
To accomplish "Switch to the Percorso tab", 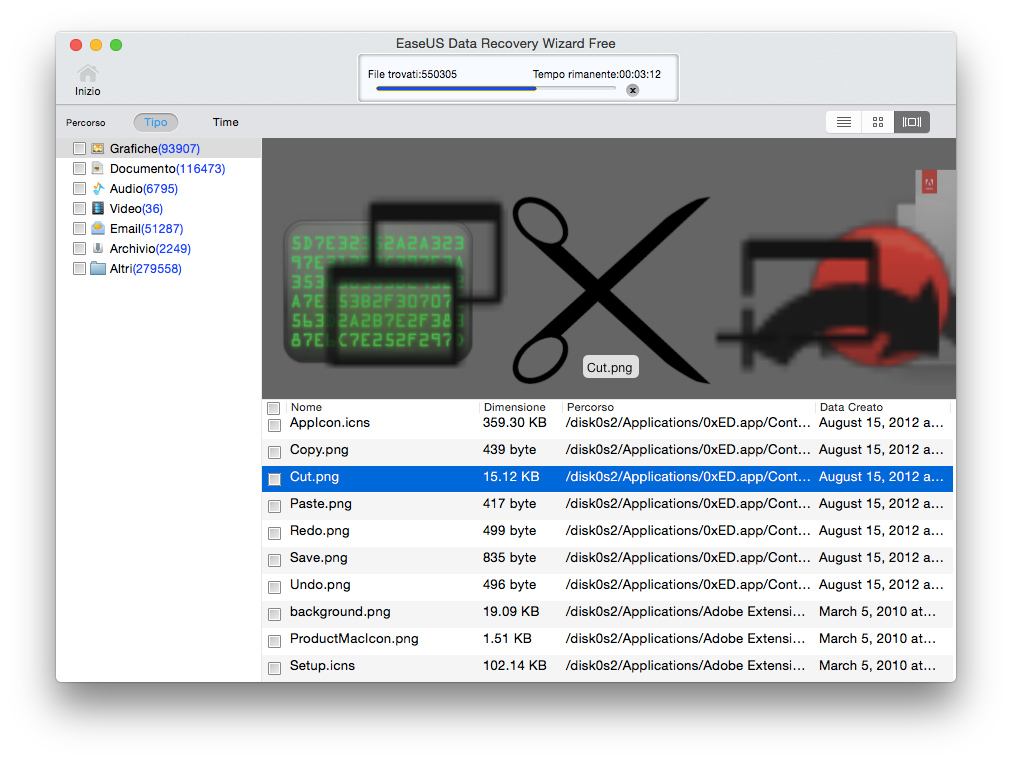I will pyautogui.click(x=85, y=123).
